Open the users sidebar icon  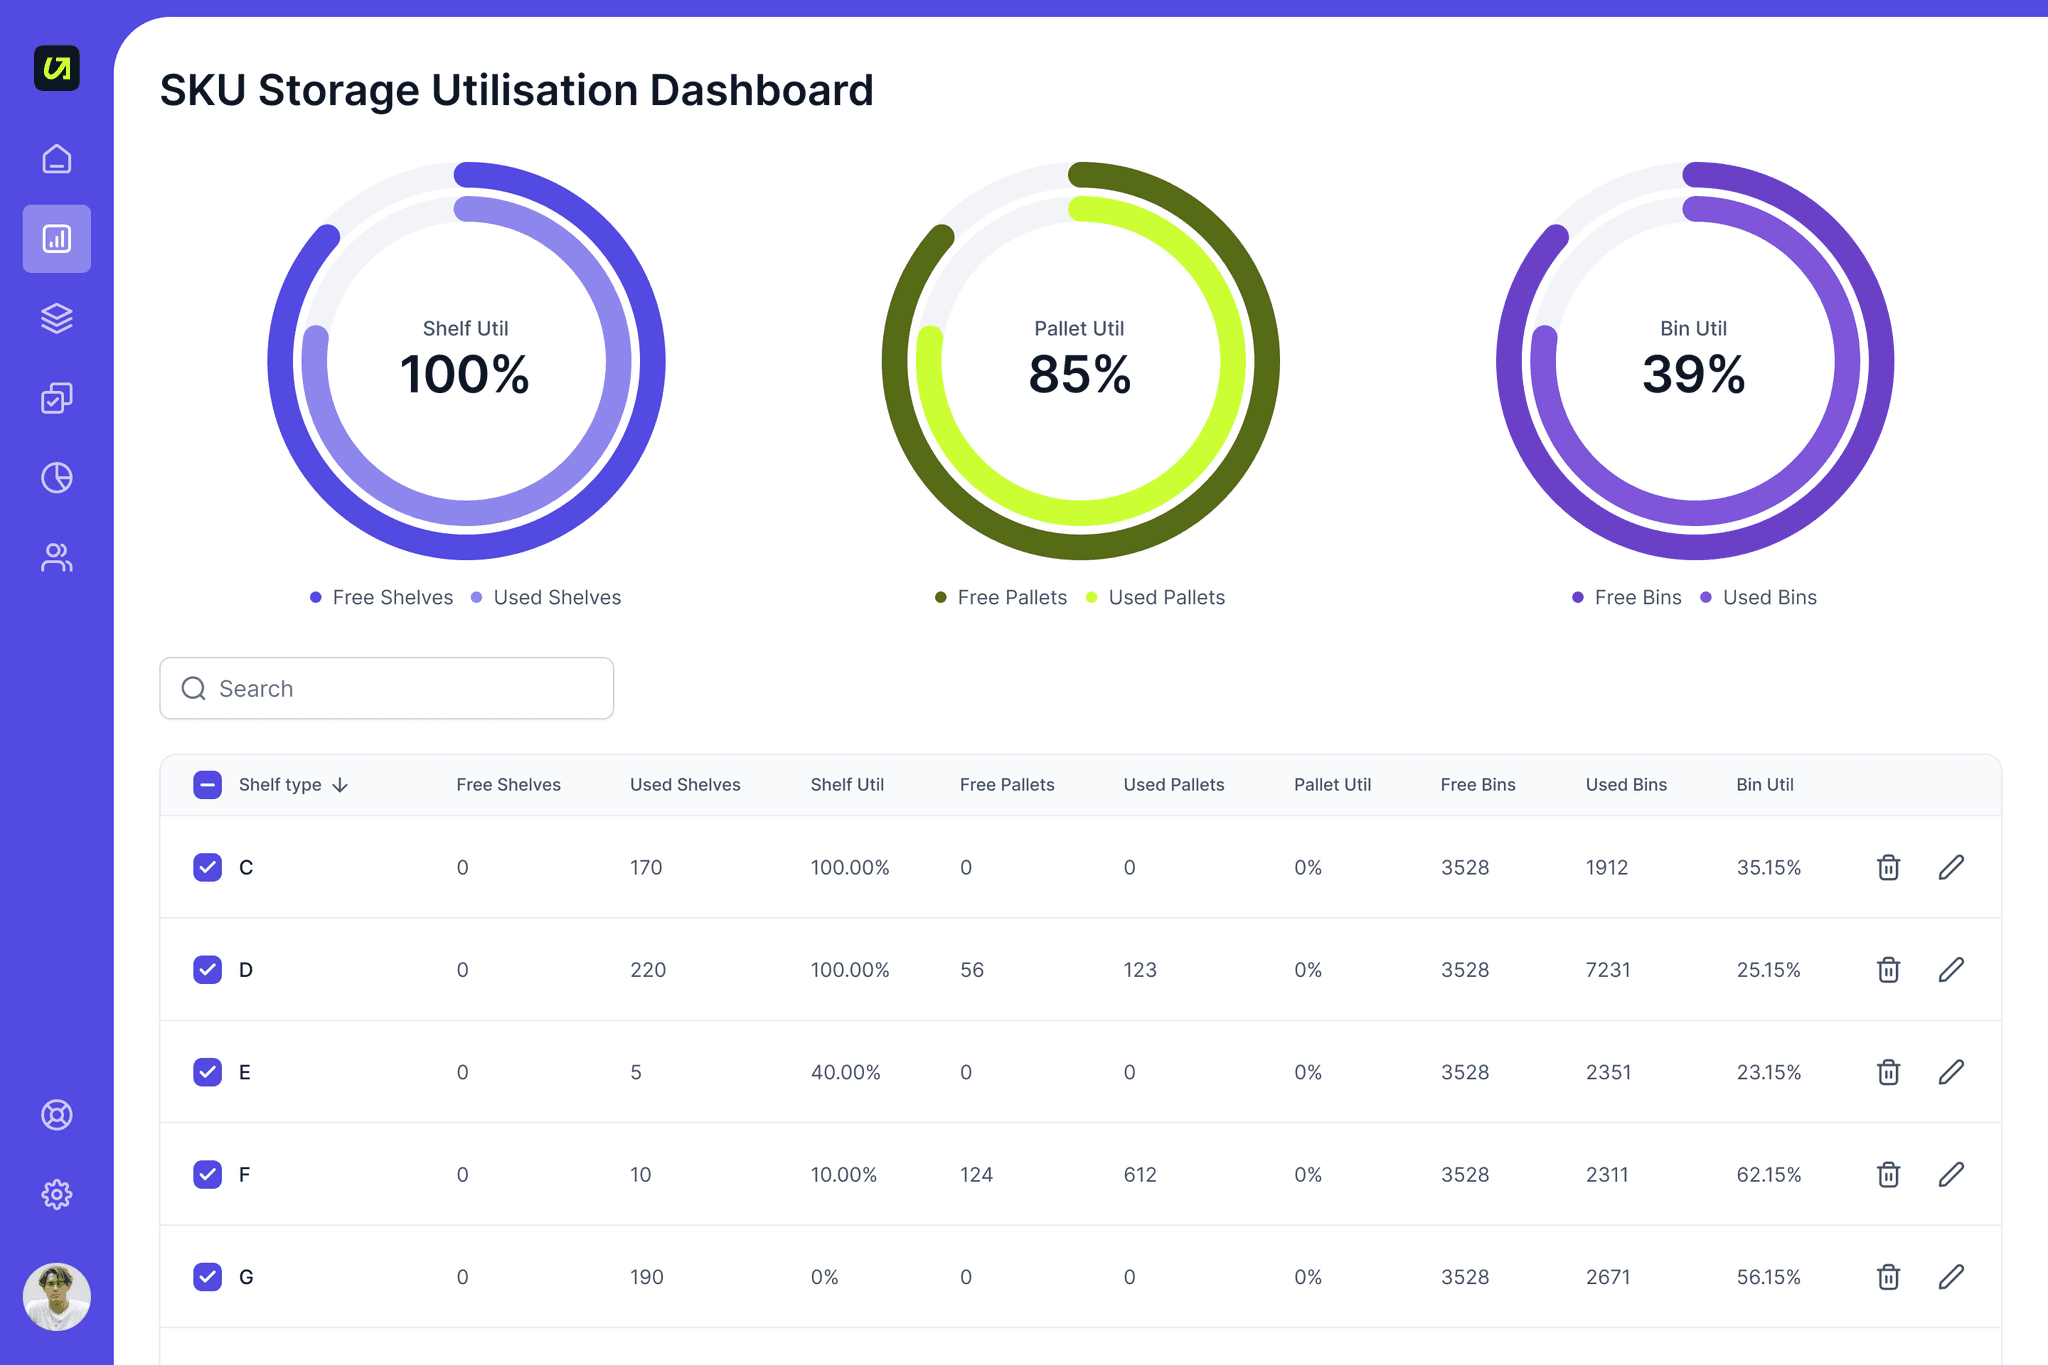57,558
